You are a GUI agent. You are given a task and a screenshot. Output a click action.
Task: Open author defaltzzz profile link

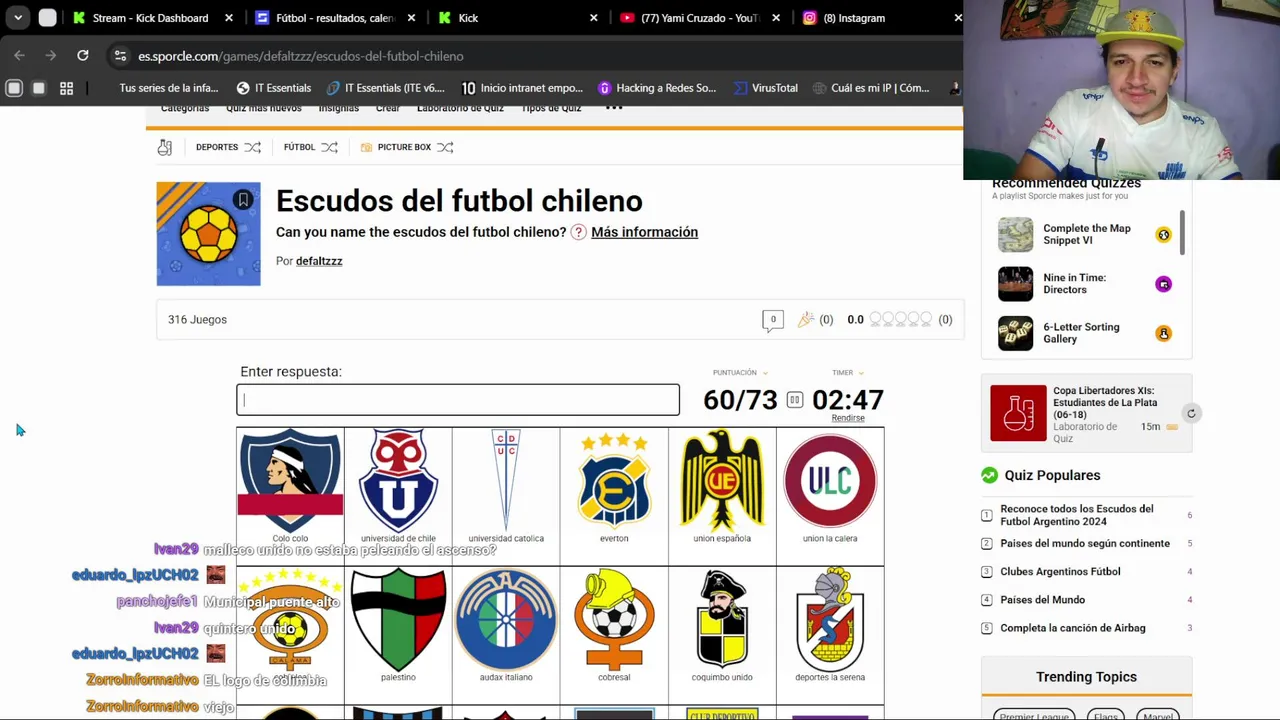point(319,261)
